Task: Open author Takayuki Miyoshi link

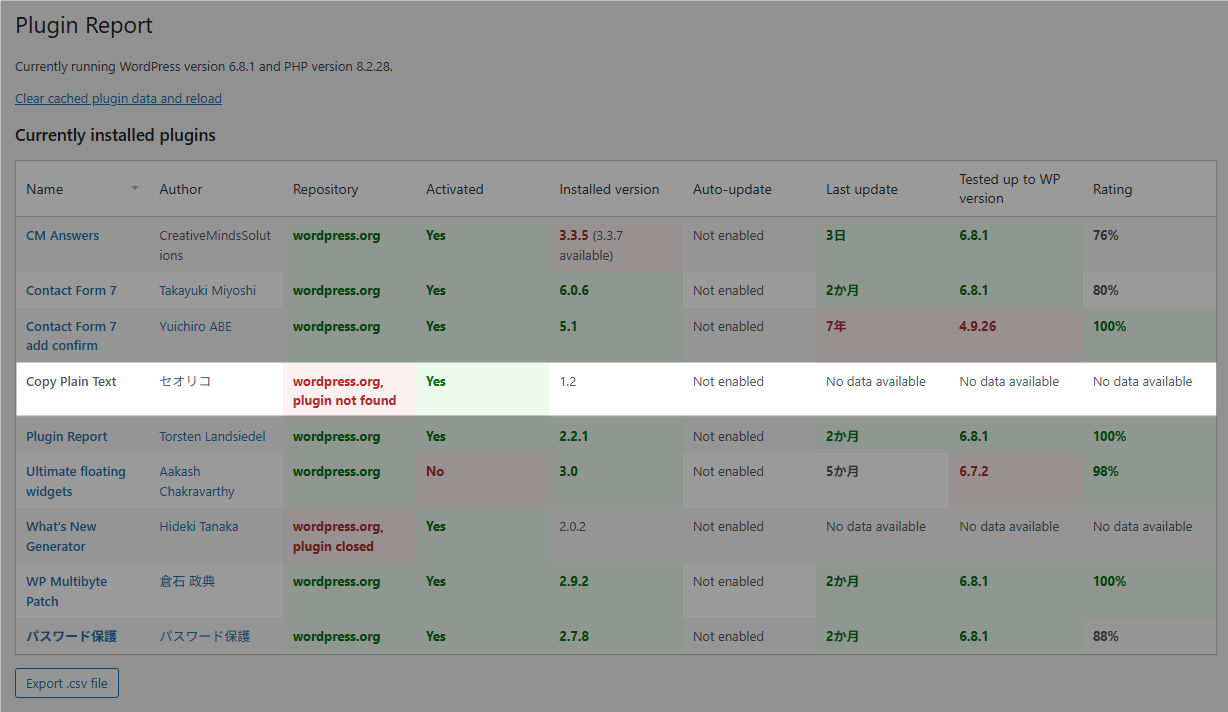Action: [x=207, y=290]
